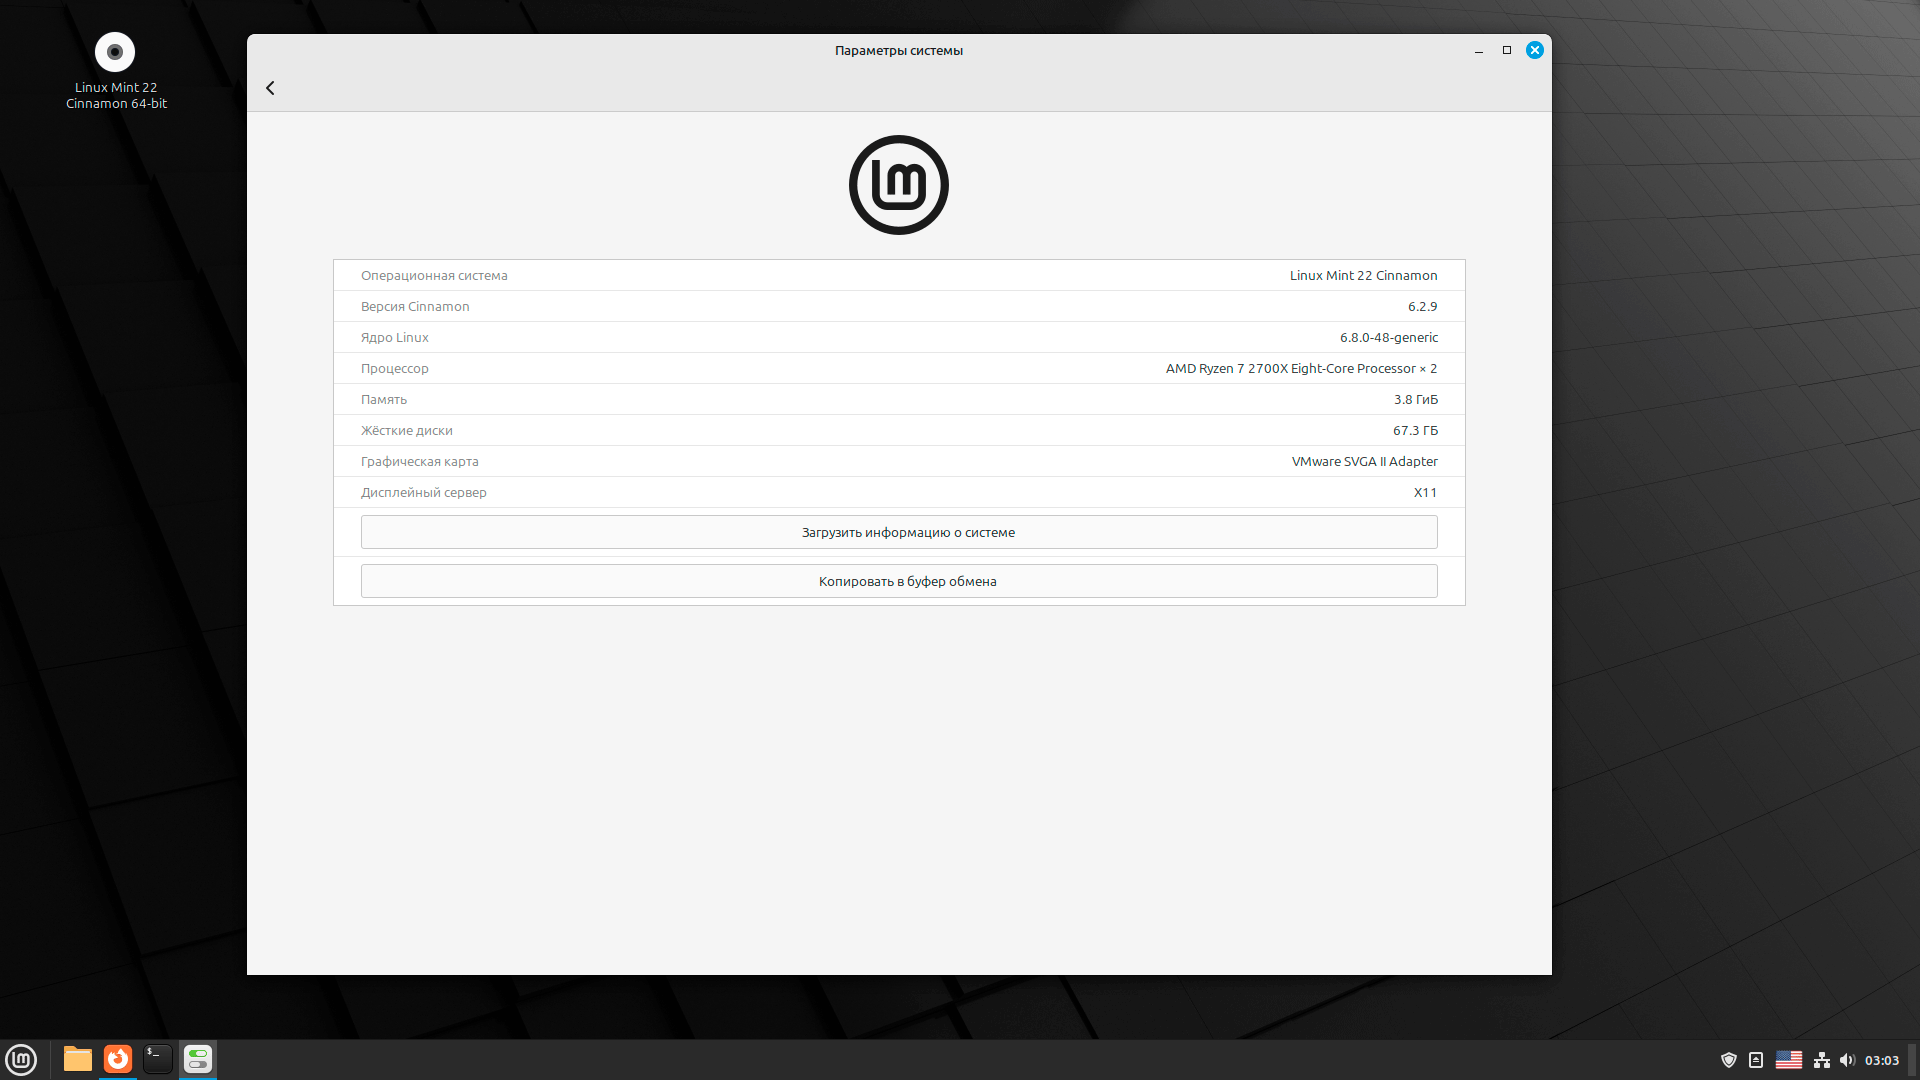Click the Память 3.8 ГиБ entry
1920x1080 pixels.
pyautogui.click(x=899, y=399)
